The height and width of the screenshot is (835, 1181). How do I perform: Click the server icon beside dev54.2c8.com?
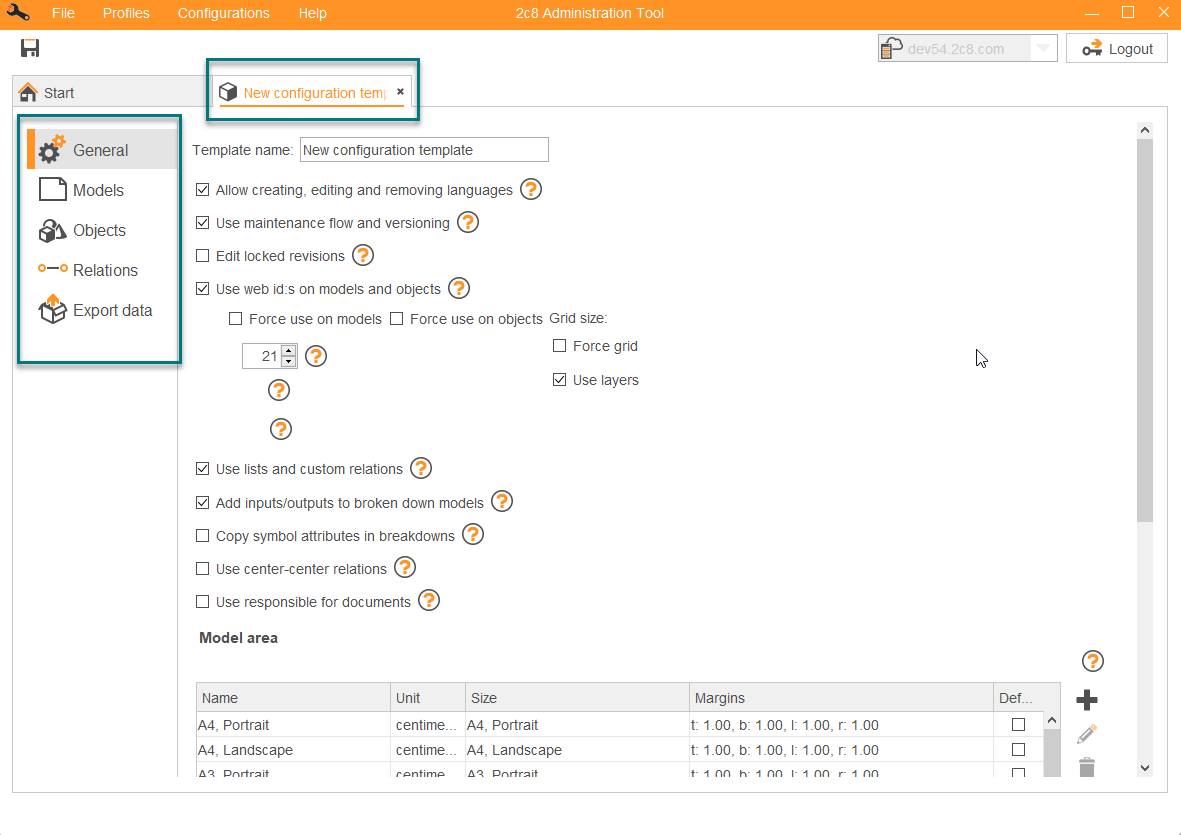892,48
